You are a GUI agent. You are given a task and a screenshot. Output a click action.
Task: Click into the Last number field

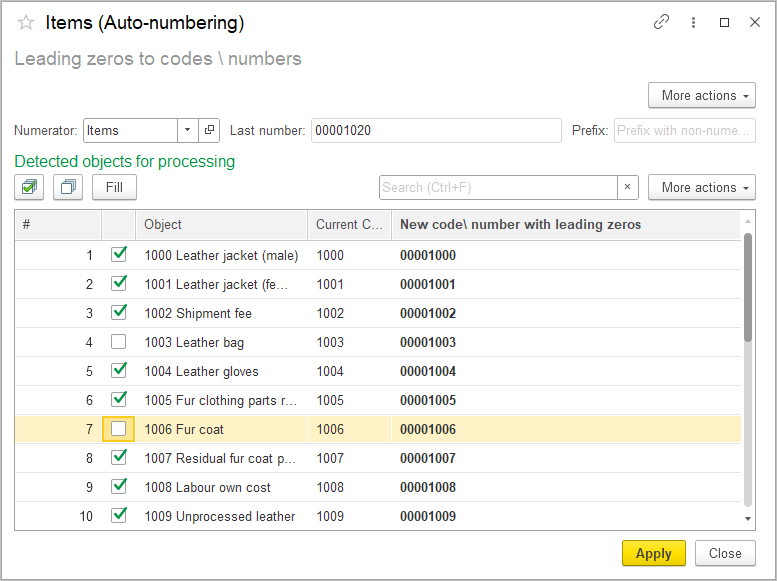pyautogui.click(x=435, y=130)
